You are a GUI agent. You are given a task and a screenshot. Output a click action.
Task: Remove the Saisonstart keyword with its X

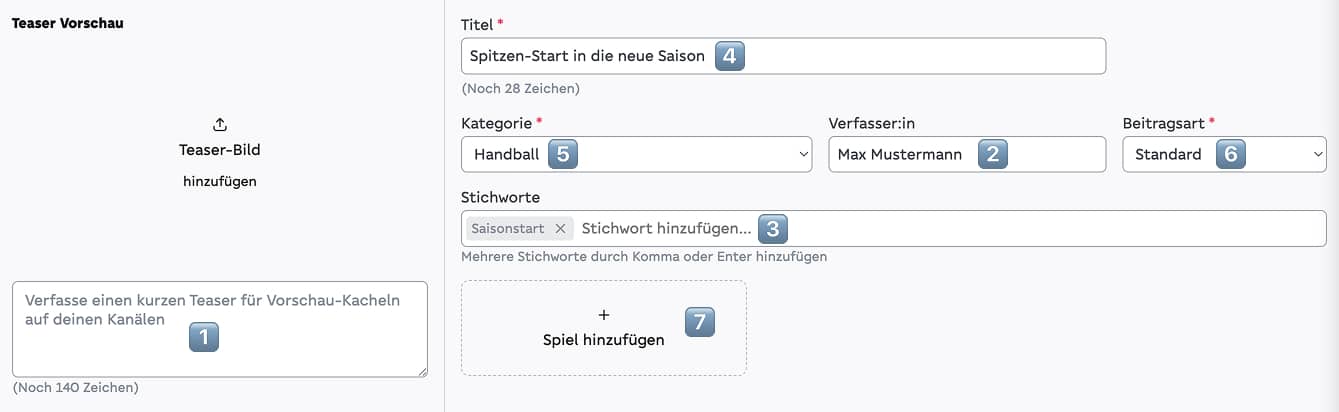click(560, 229)
